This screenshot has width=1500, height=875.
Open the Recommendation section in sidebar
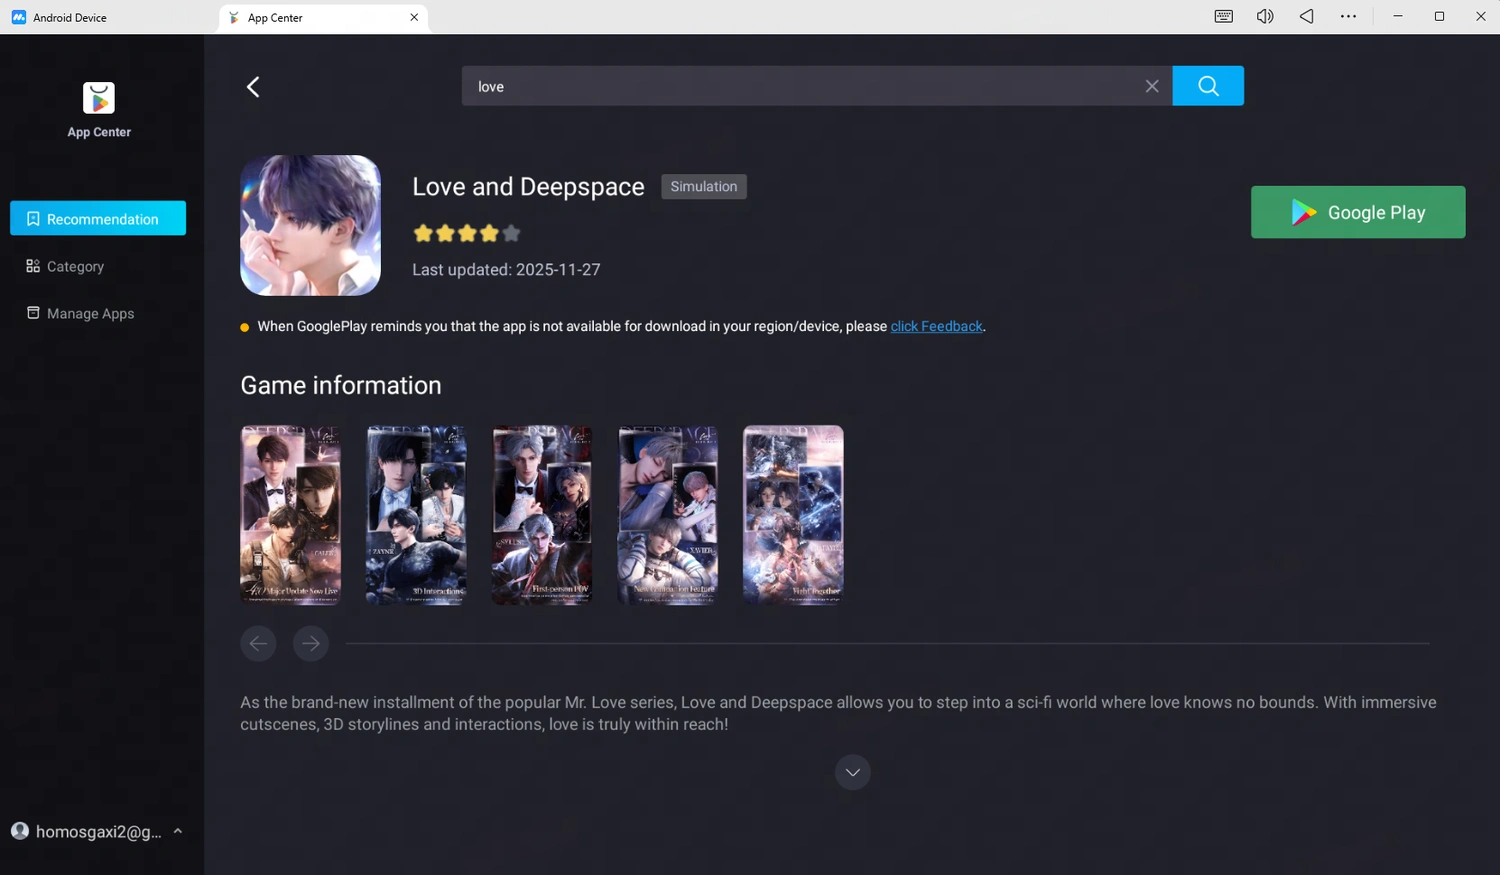tap(97, 218)
